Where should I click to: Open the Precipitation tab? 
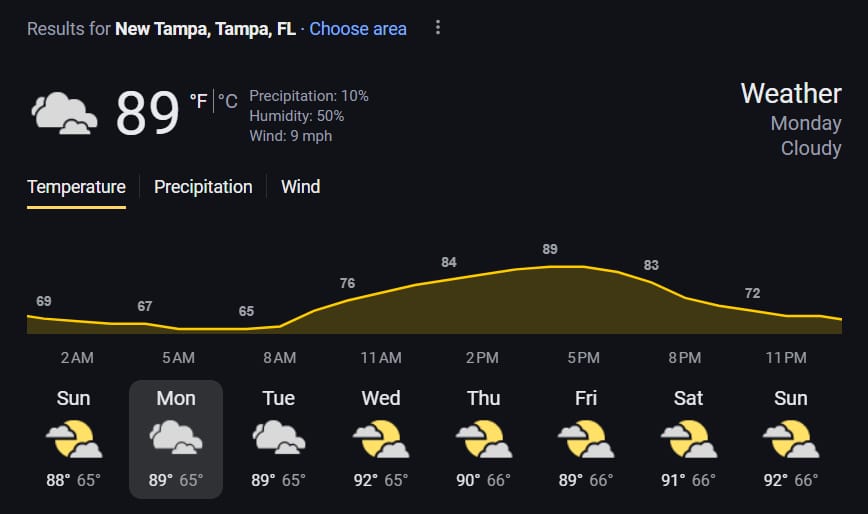click(x=203, y=187)
